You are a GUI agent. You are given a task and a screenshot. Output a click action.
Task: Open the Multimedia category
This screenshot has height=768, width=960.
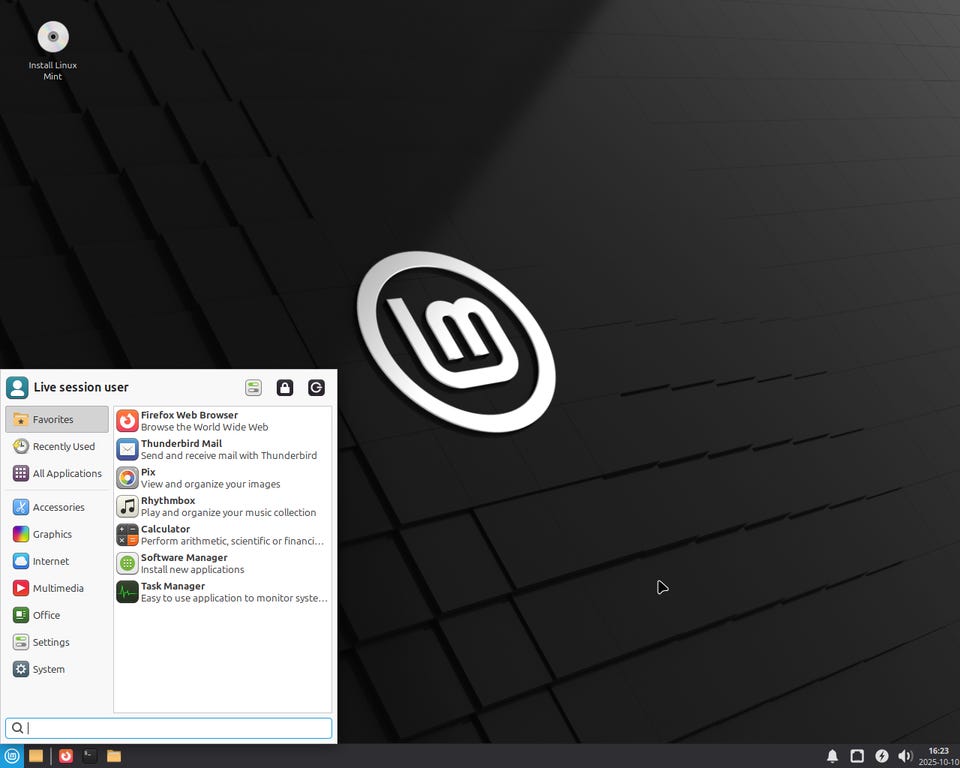[x=57, y=588]
